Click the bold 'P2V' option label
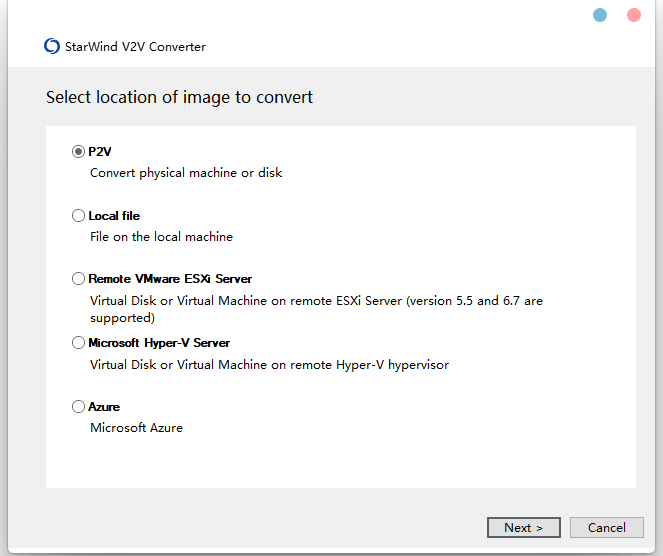This screenshot has width=663, height=556. tap(100, 151)
